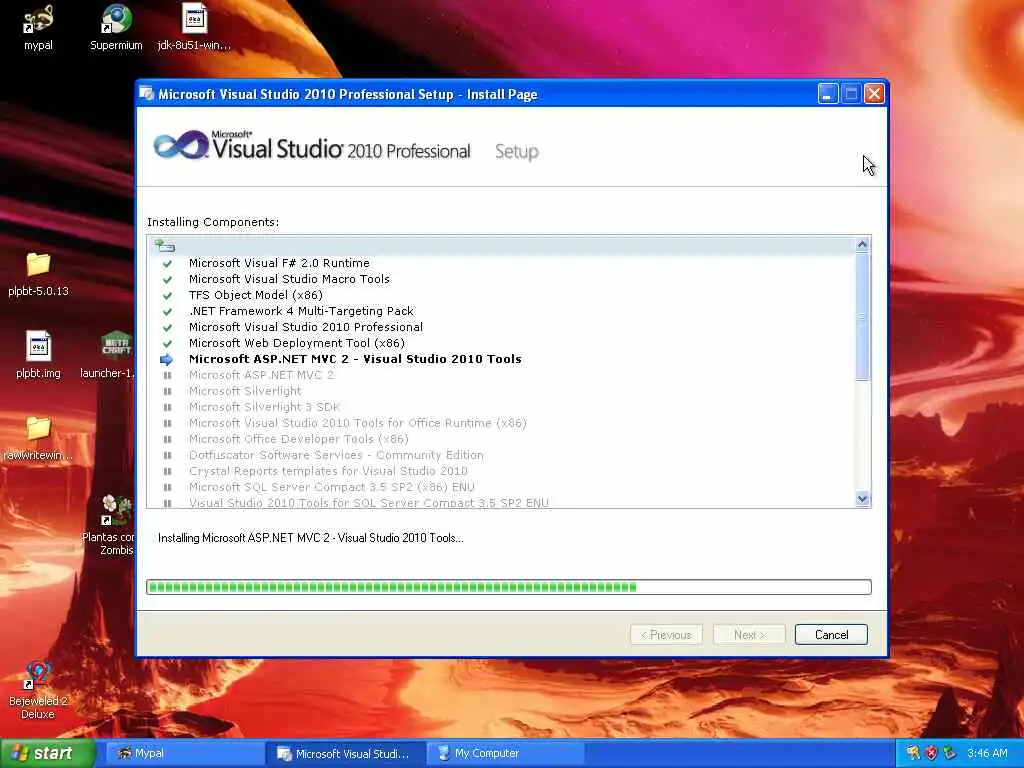This screenshot has height=768, width=1024.
Task: Click the Cancel button in setup
Action: tap(831, 635)
